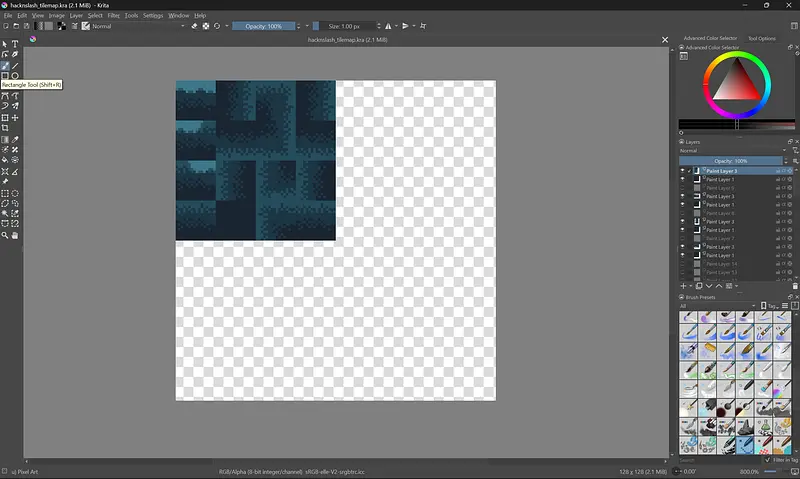Image resolution: width=800 pixels, height=479 pixels.
Task: Click the add new layer plus button
Action: coord(684,286)
